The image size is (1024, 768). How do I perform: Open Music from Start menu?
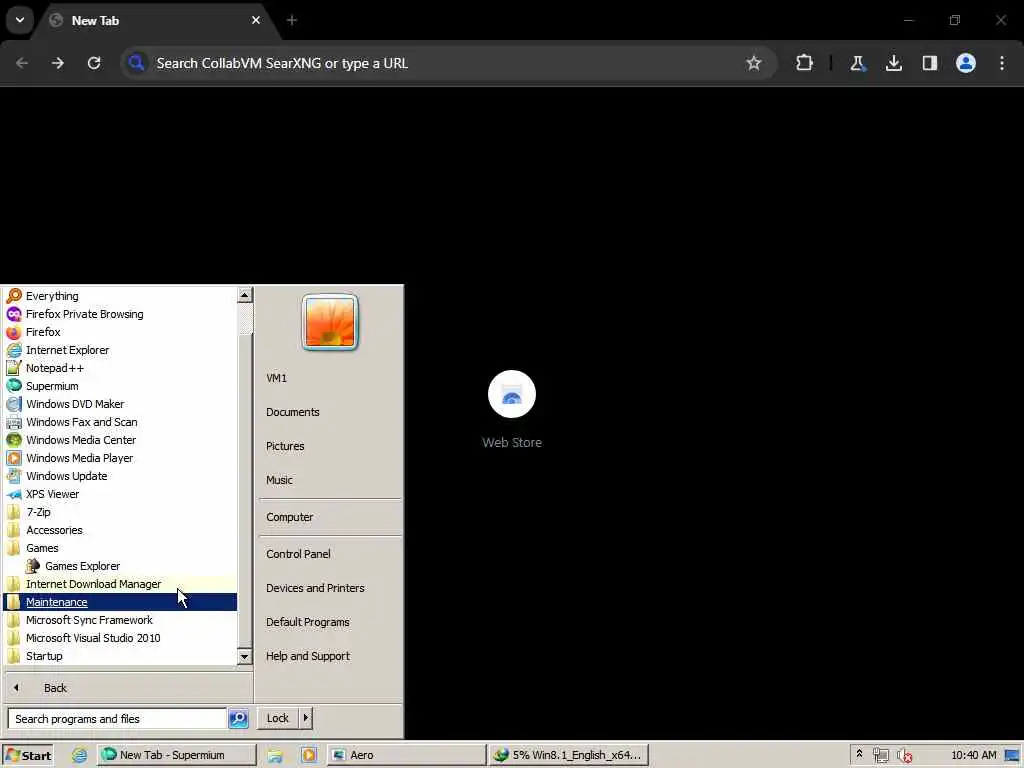[330, 480]
